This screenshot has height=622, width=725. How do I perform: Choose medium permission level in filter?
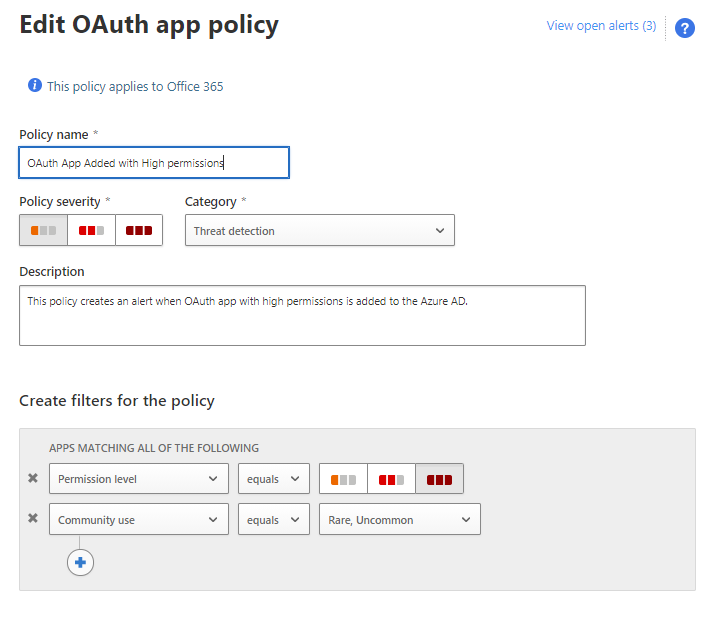391,479
